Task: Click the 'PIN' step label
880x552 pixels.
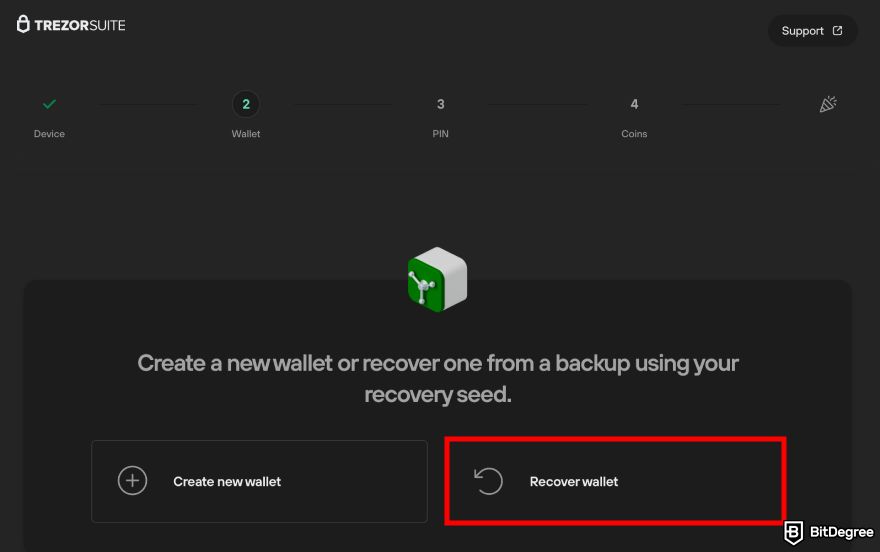Action: coord(441,134)
